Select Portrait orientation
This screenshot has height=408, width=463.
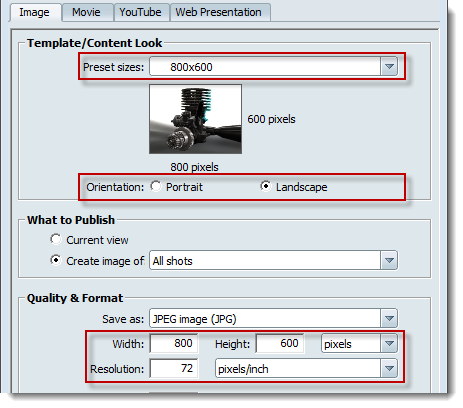click(x=156, y=186)
